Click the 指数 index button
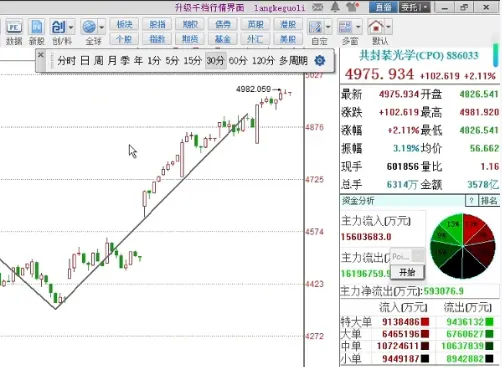This screenshot has width=502, height=367. pyautogui.click(x=157, y=39)
